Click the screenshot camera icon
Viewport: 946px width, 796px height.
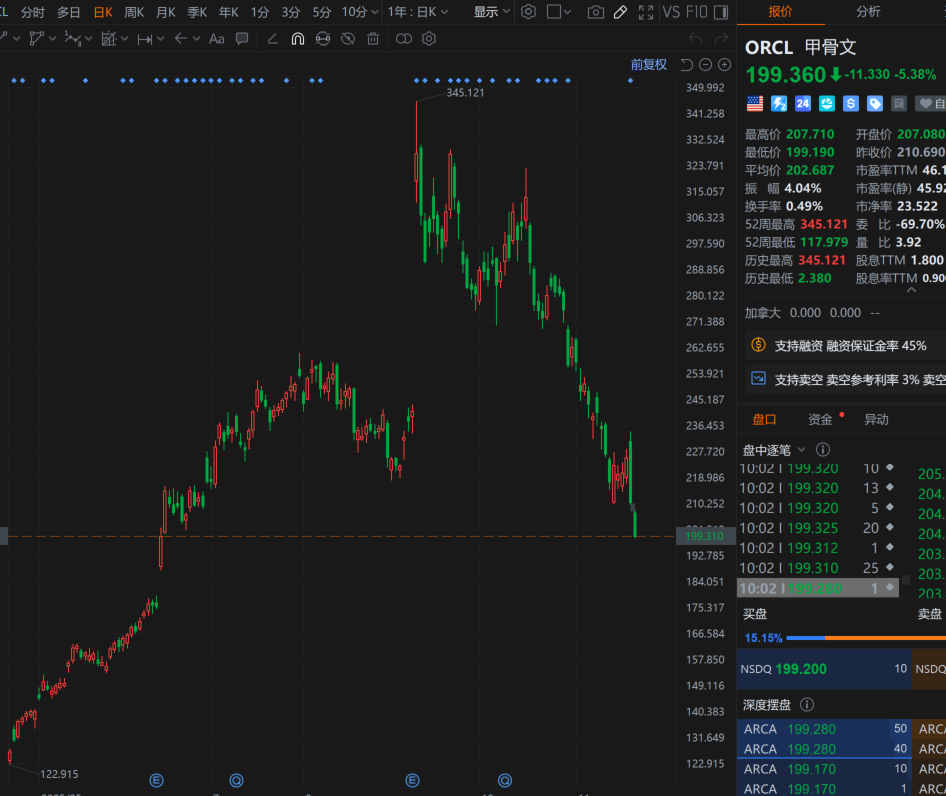tap(596, 12)
